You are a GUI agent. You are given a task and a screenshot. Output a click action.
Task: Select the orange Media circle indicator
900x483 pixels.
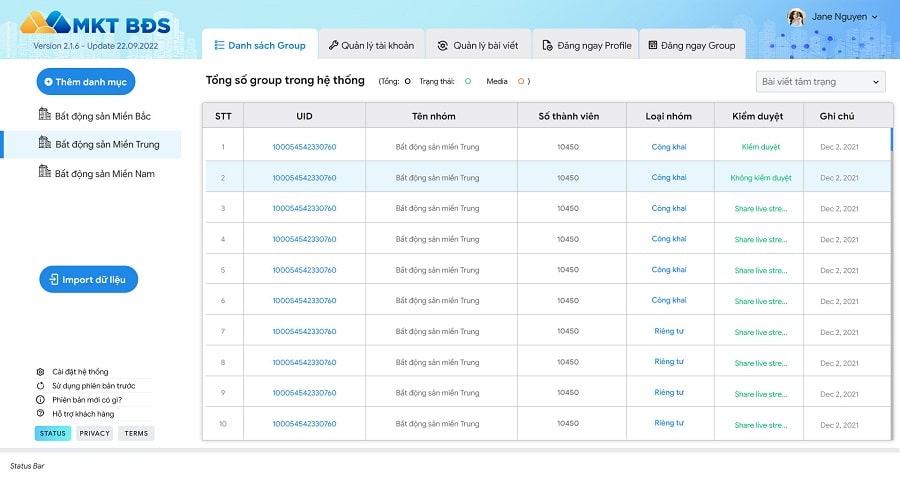click(x=521, y=81)
